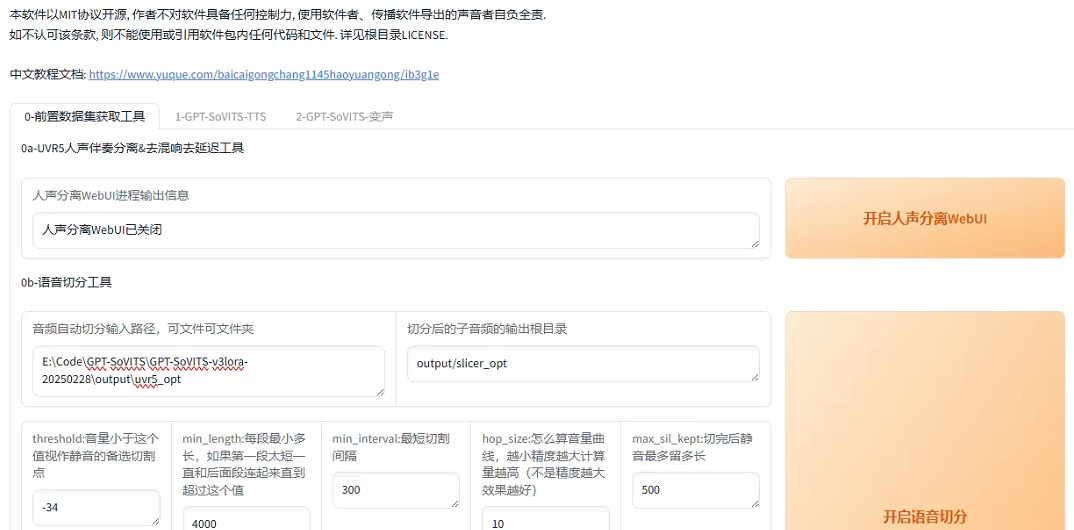1074x530 pixels.
Task: Click the threshold field showing -34
Action: tap(96, 507)
